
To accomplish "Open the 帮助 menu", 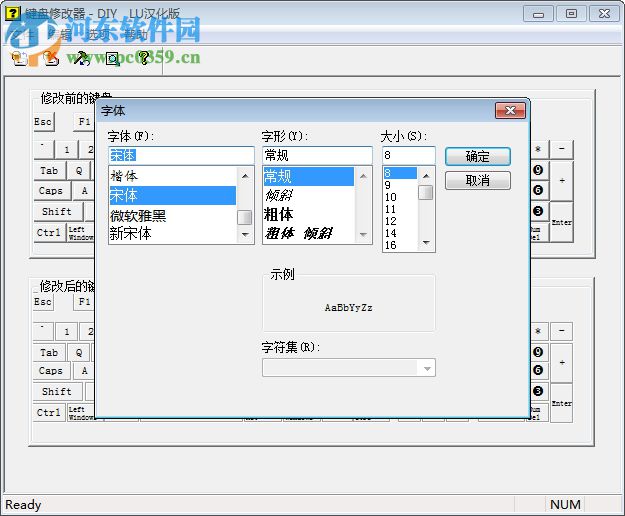I will click(135, 35).
